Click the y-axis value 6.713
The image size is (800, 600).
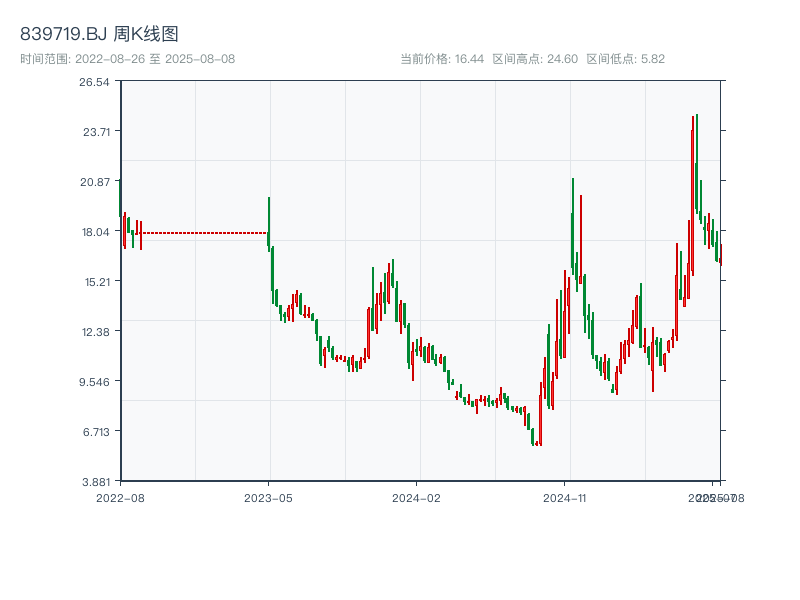pyautogui.click(x=96, y=432)
